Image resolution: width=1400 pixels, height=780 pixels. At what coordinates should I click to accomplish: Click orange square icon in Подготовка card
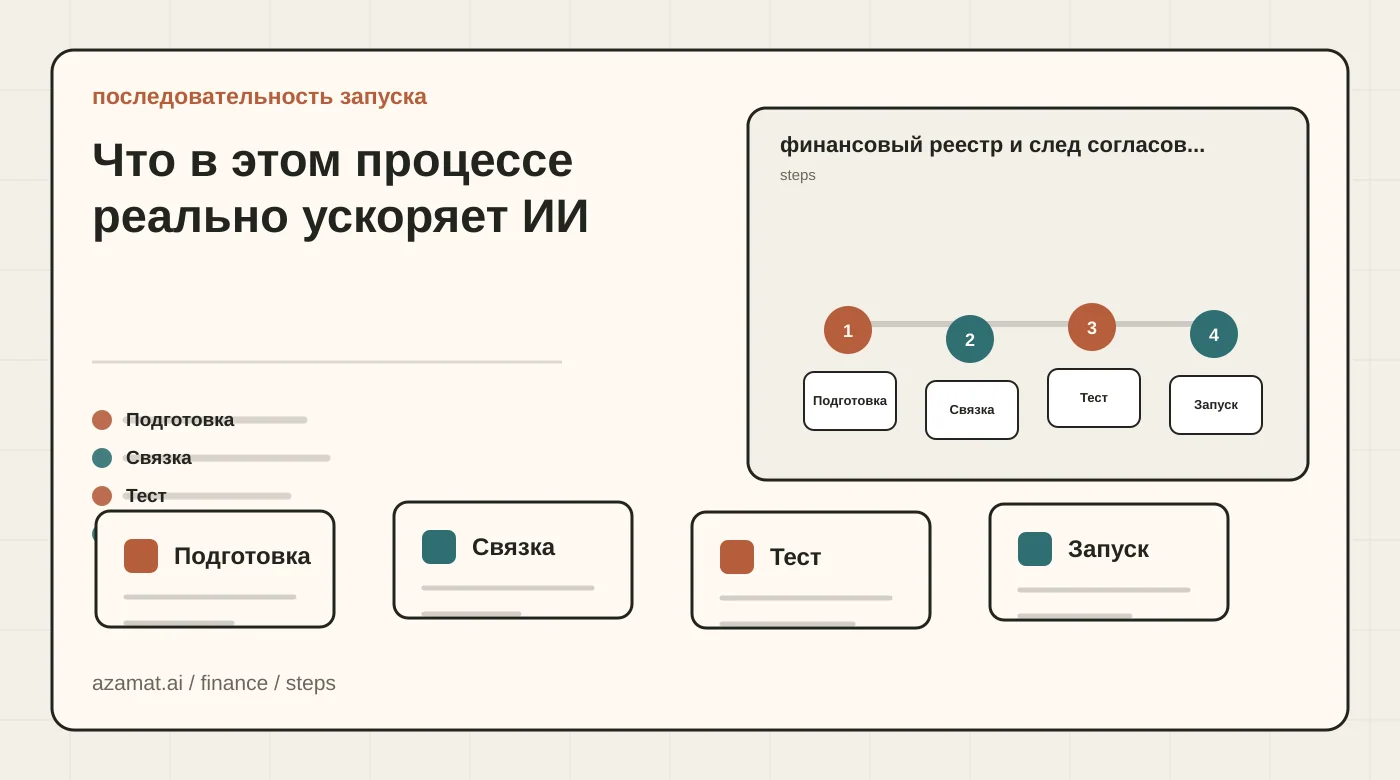click(x=141, y=556)
